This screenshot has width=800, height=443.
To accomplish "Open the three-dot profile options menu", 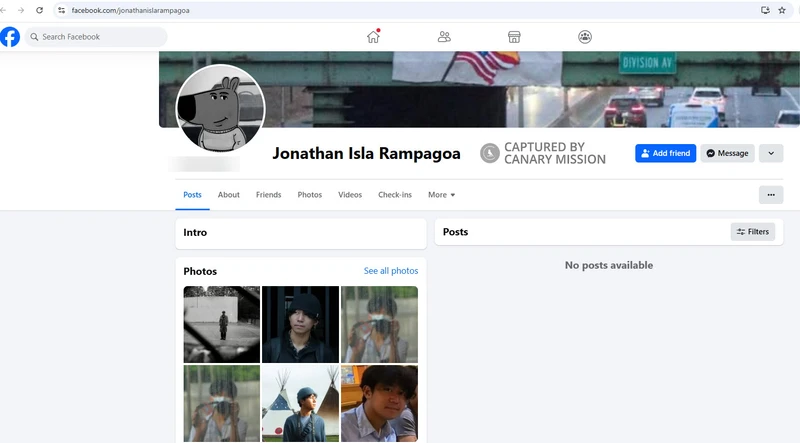I will (x=771, y=194).
